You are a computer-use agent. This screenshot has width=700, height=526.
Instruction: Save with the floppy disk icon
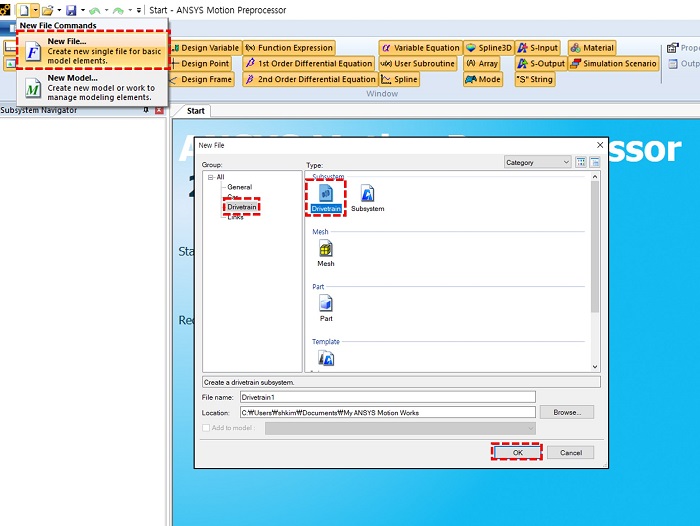tap(71, 10)
